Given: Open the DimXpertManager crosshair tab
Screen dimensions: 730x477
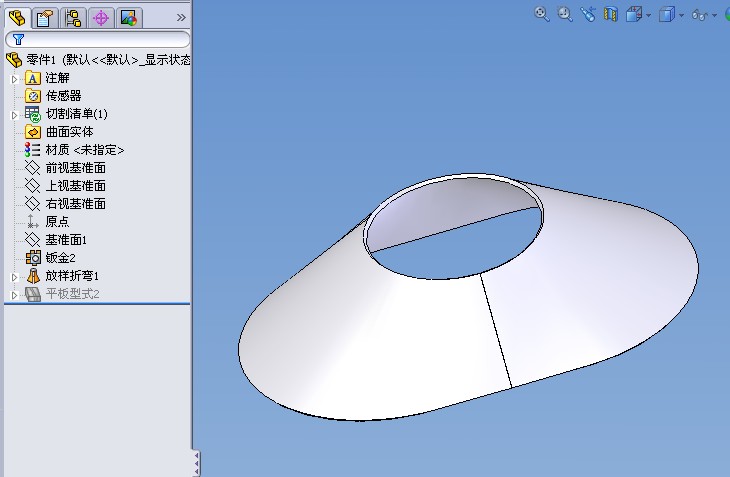Looking at the screenshot, I should pos(101,19).
